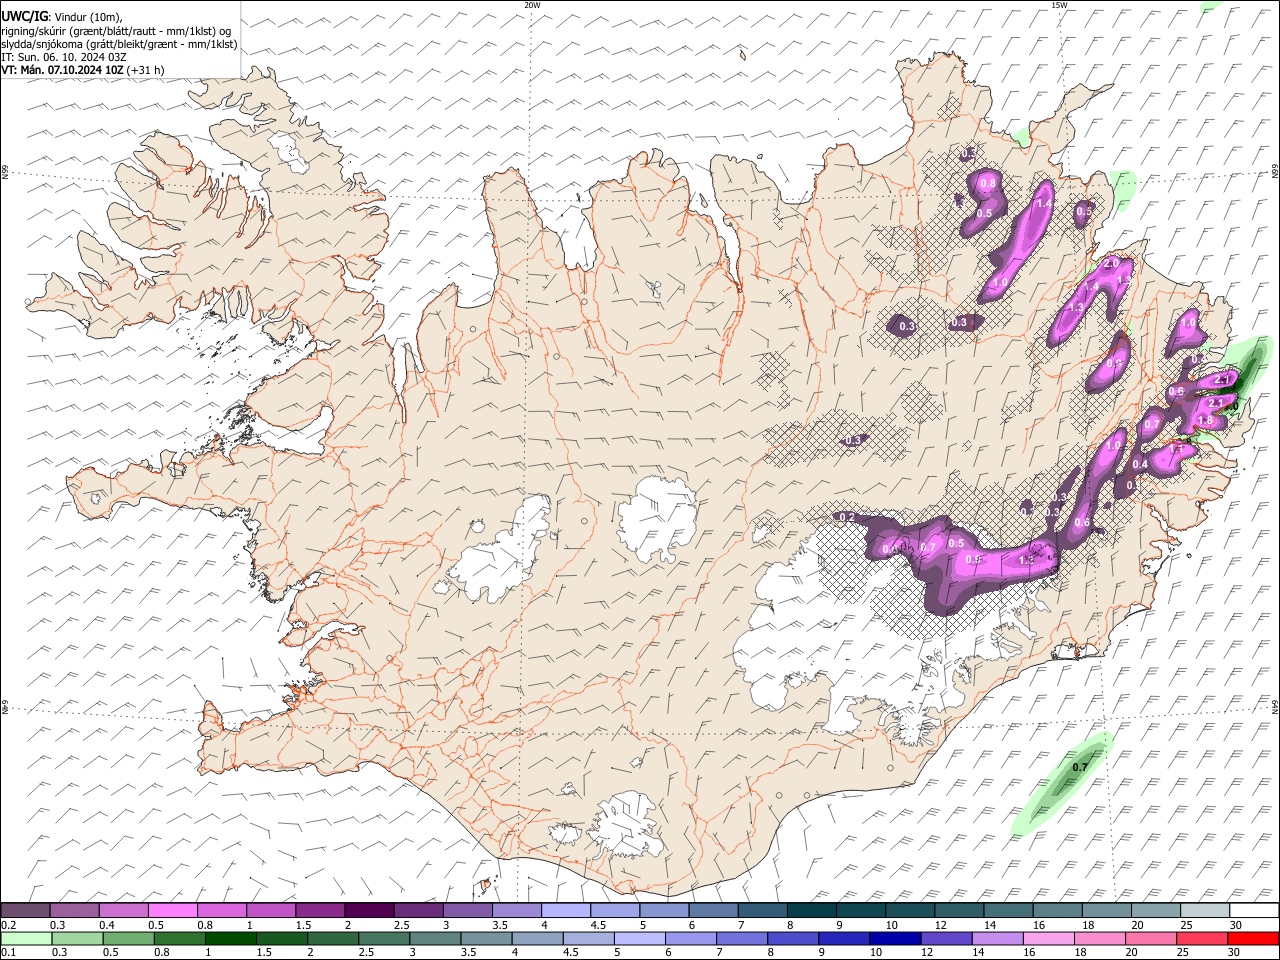Click the dark purple 2 swatch in snow legend
This screenshot has width=1280, height=960.
coord(369,911)
